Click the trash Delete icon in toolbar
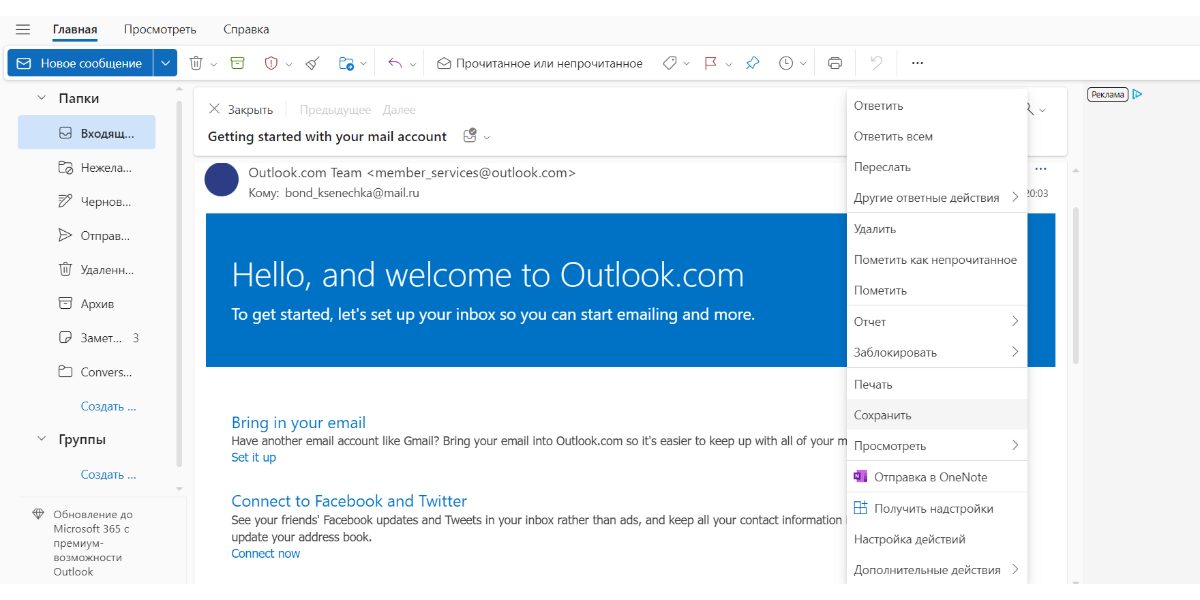Image resolution: width=1200 pixels, height=600 pixels. [x=196, y=63]
